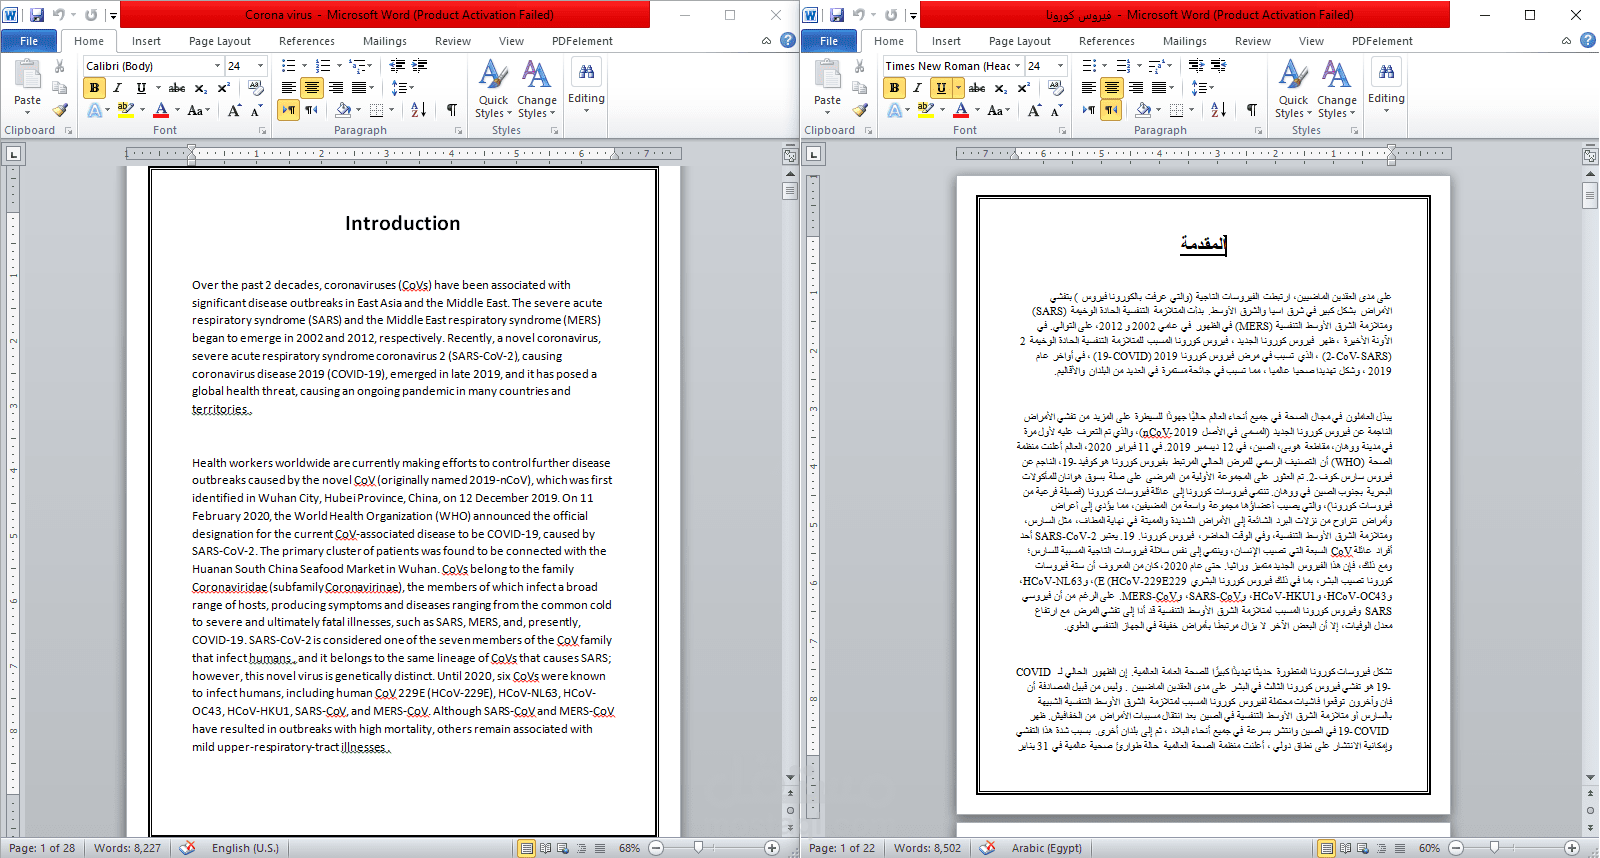The height and width of the screenshot is (858, 1600).
Task: Click the tab selector box left of the left ruler
Action: pyautogui.click(x=13, y=154)
